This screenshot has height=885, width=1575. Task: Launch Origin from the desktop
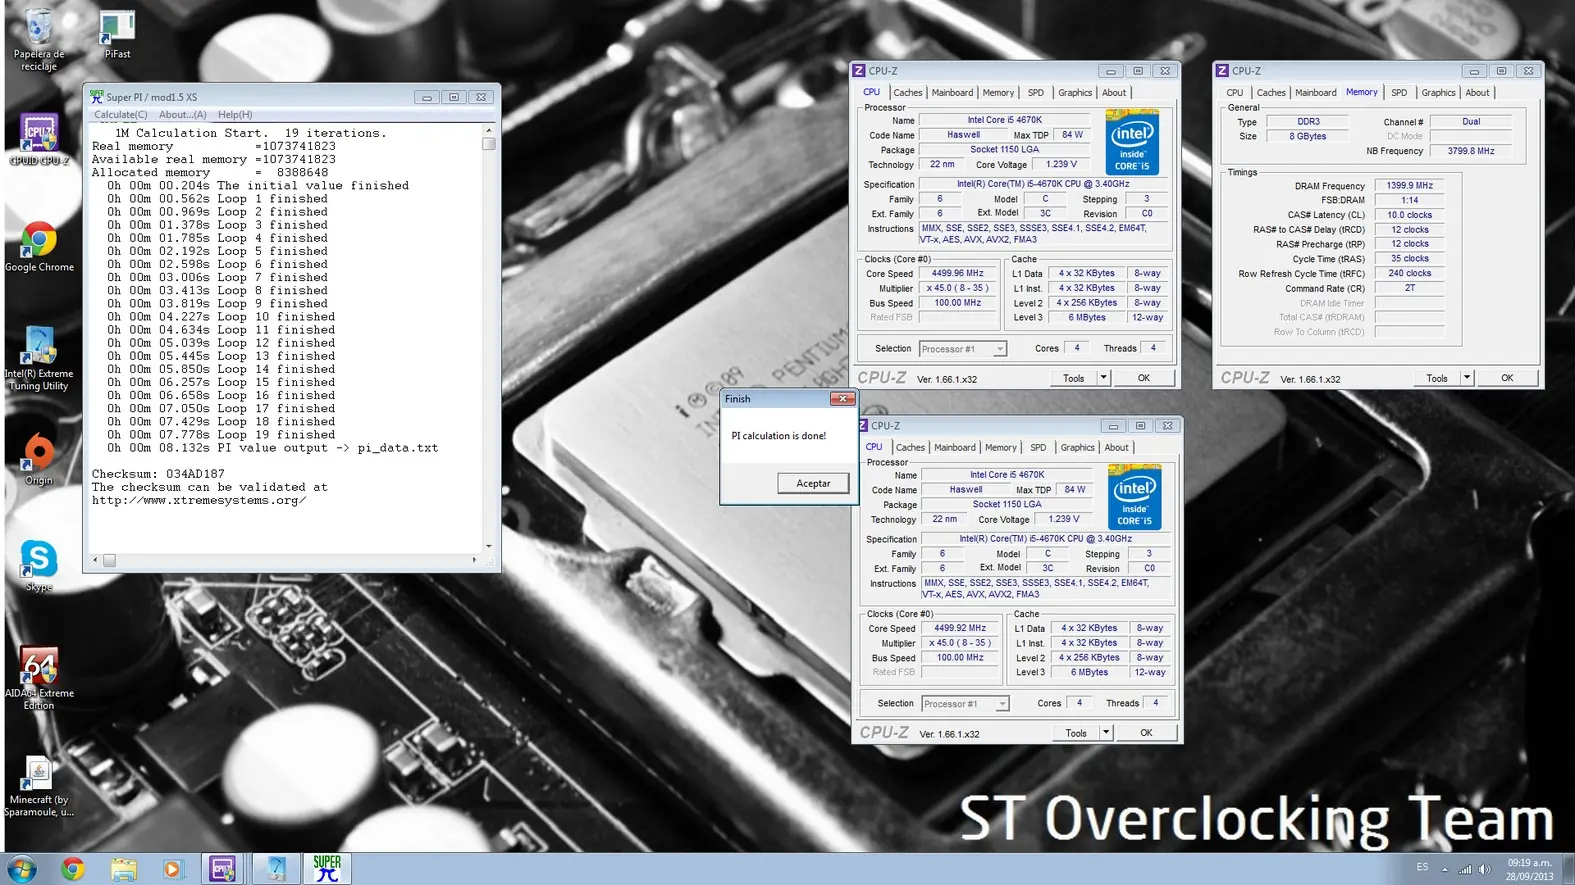pyautogui.click(x=39, y=459)
